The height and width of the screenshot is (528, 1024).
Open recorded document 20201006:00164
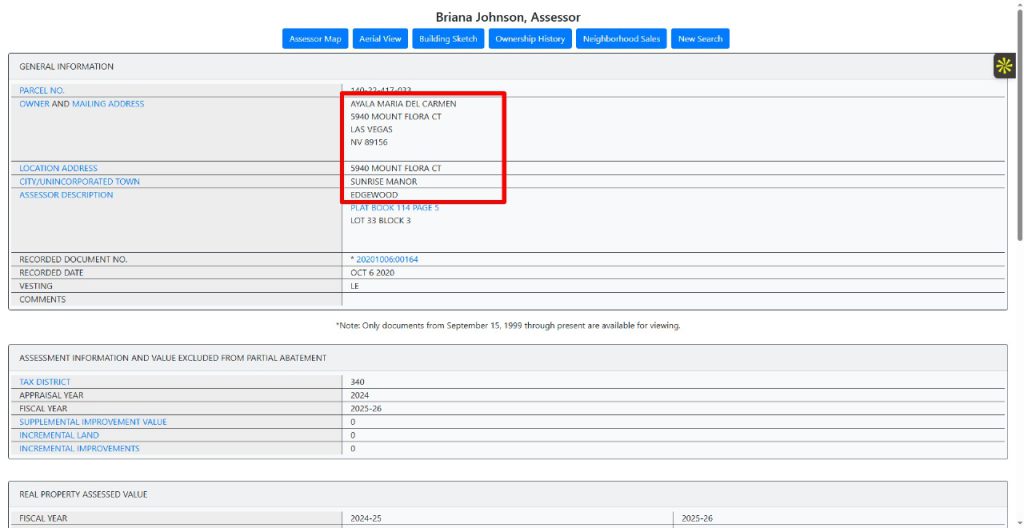387,260
